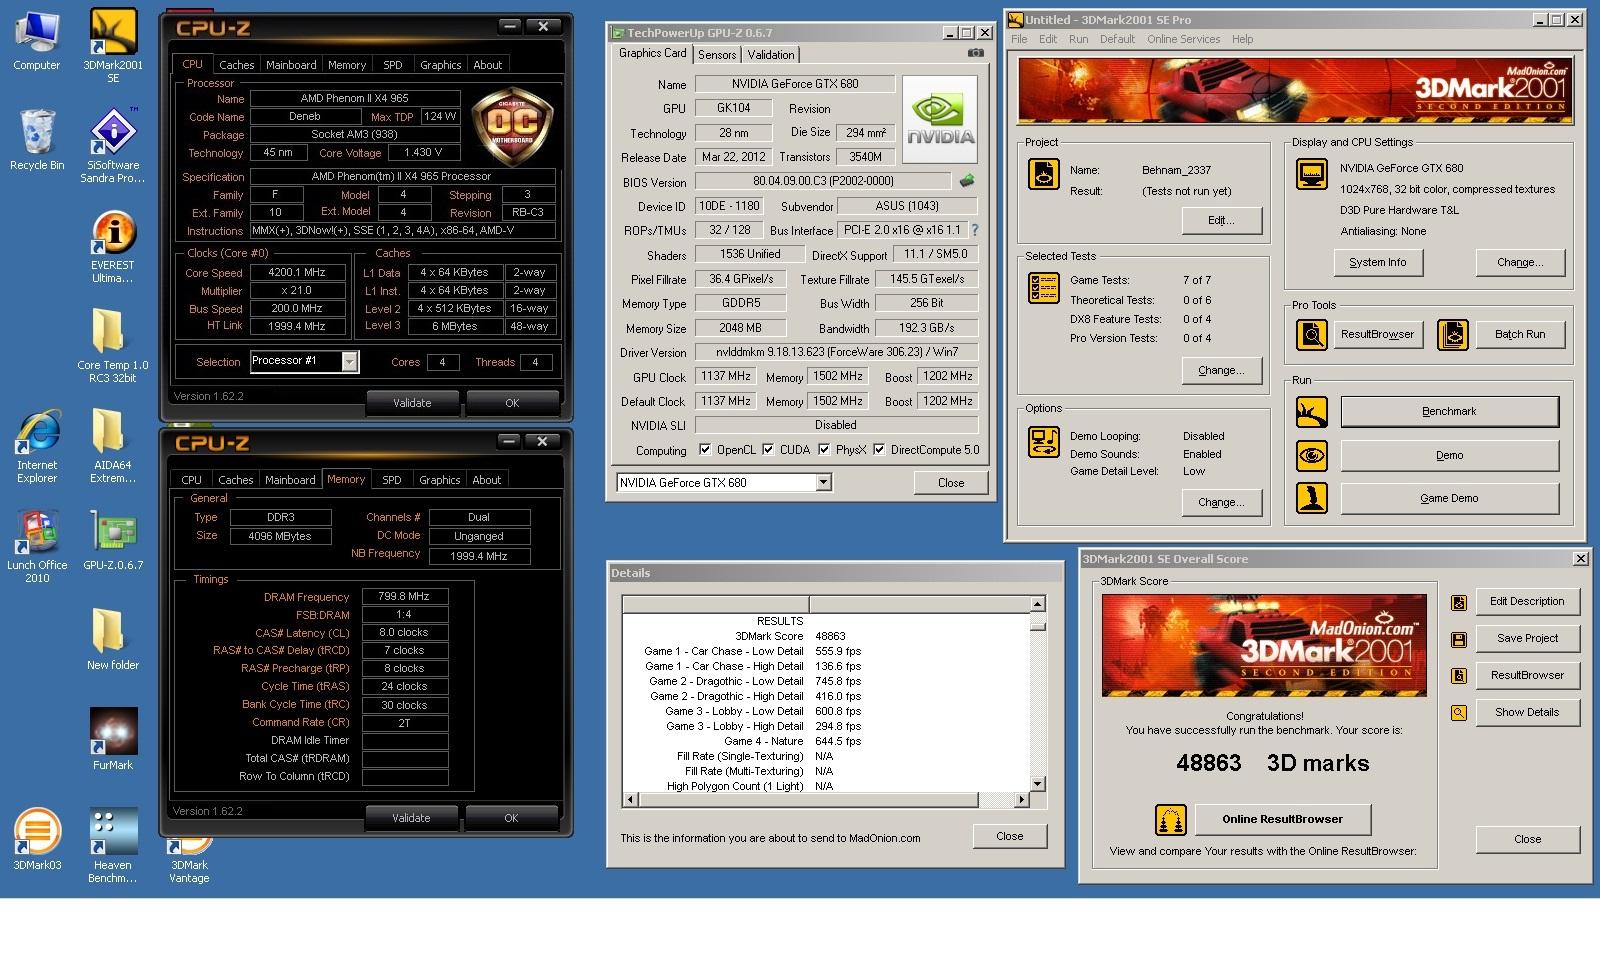The height and width of the screenshot is (955, 1600).
Task: Switch to Sensors tab in GPU-Z
Action: pyautogui.click(x=717, y=55)
